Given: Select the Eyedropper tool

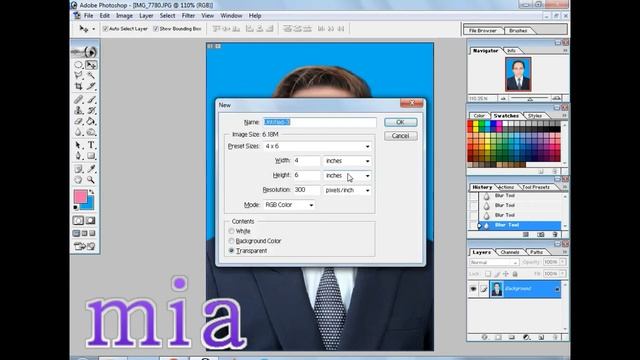Looking at the screenshot, I should coord(91,169).
